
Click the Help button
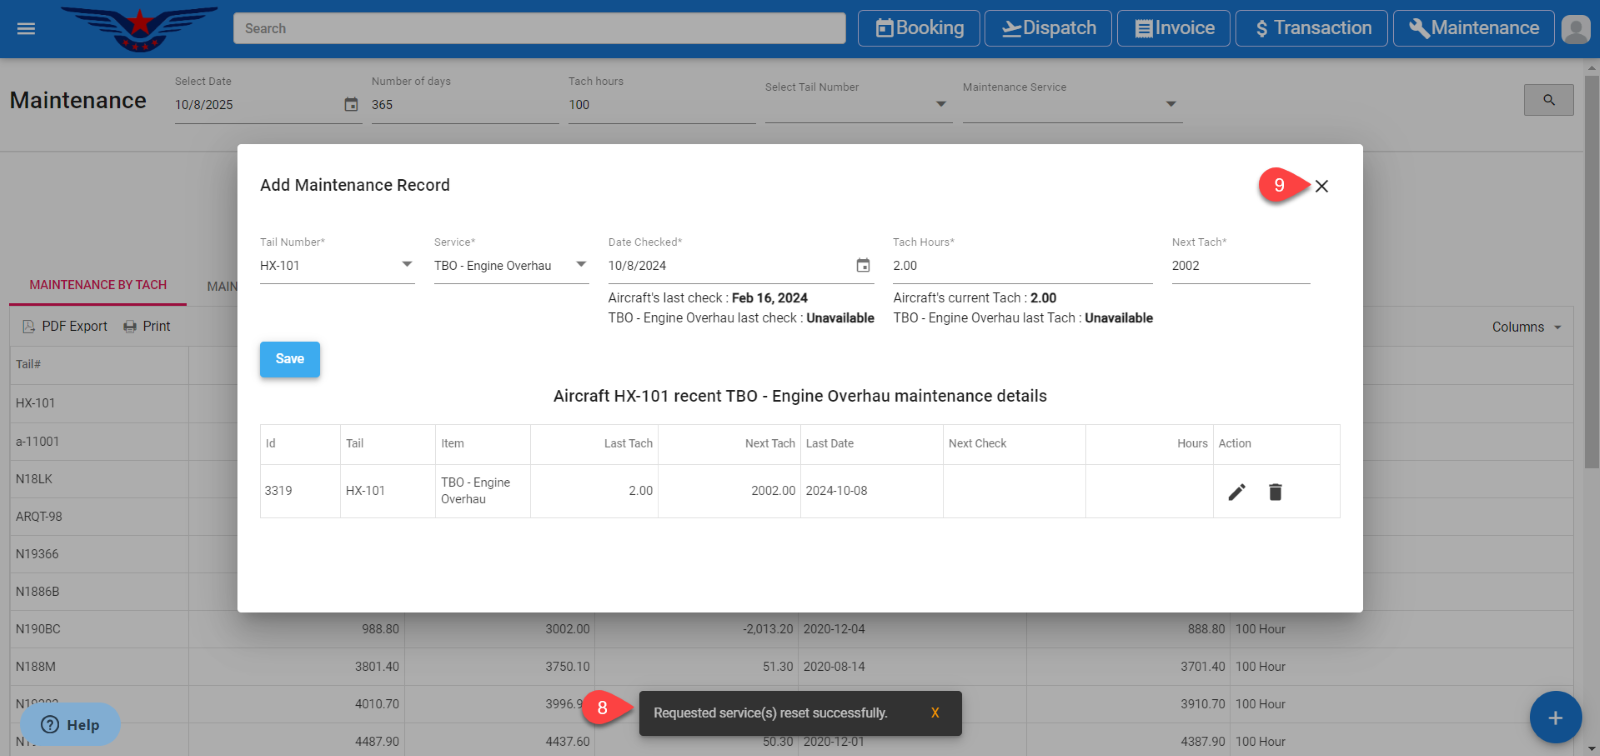[70, 725]
